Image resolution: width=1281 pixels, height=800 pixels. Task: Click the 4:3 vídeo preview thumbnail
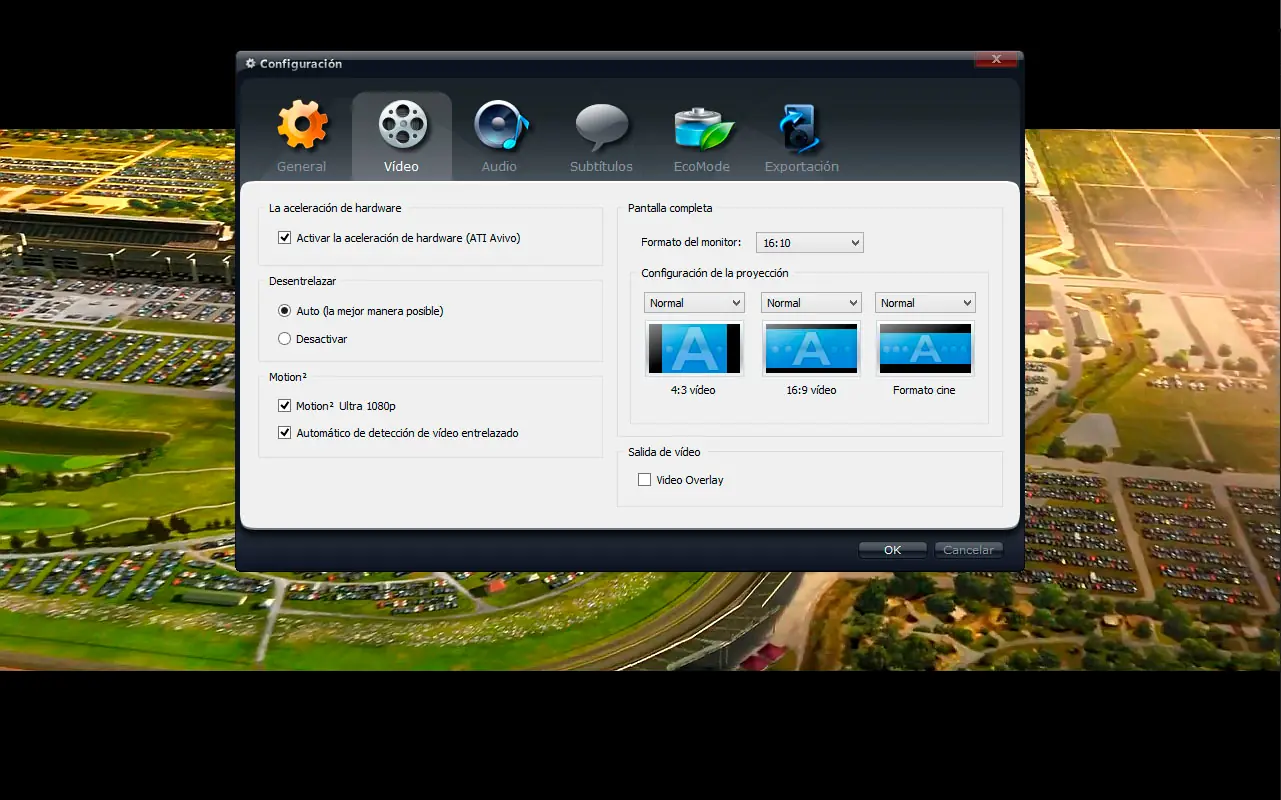694,348
